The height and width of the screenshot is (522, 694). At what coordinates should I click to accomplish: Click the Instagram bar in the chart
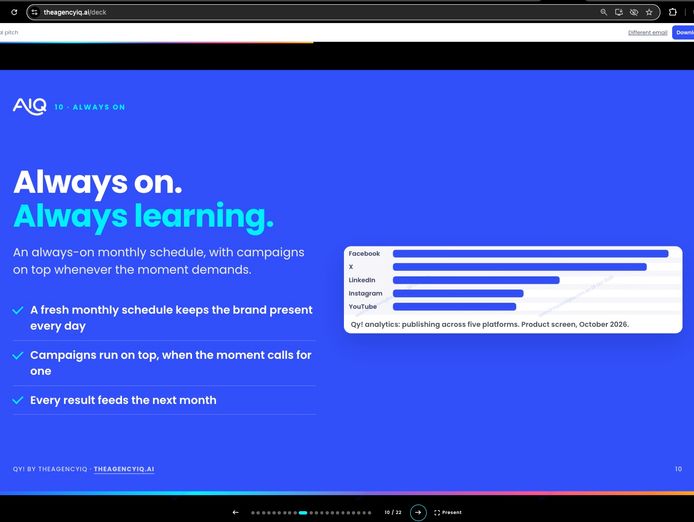pyautogui.click(x=458, y=294)
